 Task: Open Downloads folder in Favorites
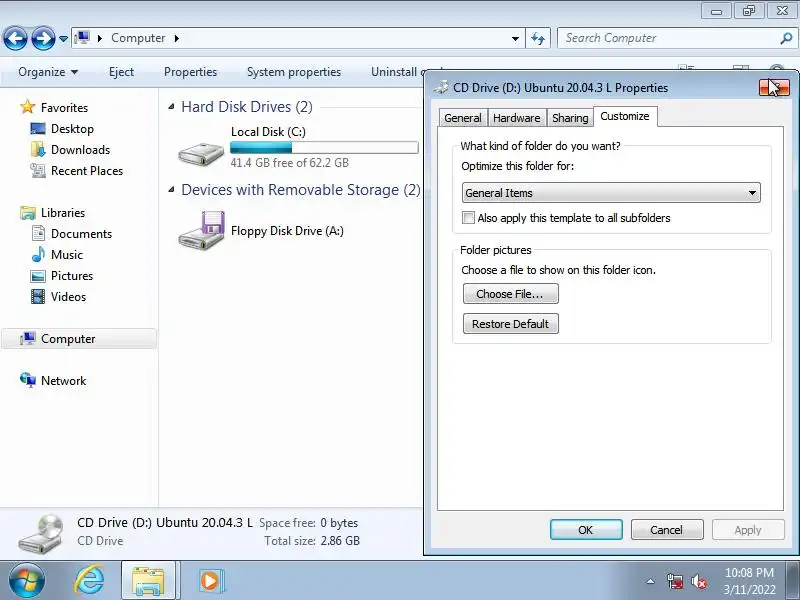tap(80, 149)
